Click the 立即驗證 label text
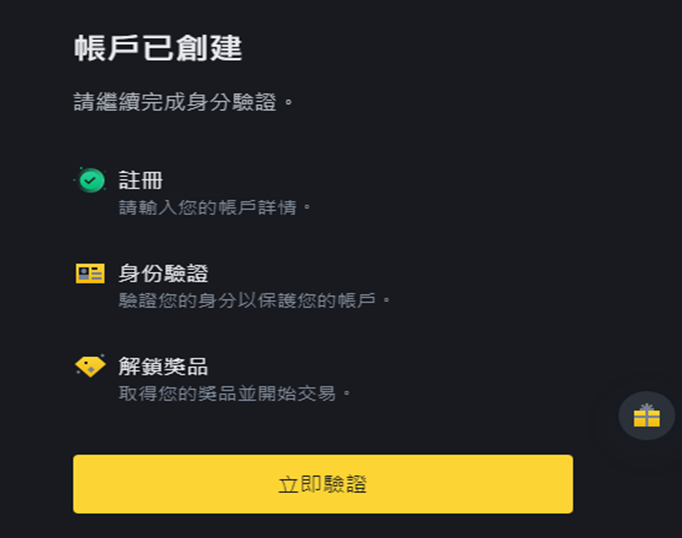 [x=323, y=484]
